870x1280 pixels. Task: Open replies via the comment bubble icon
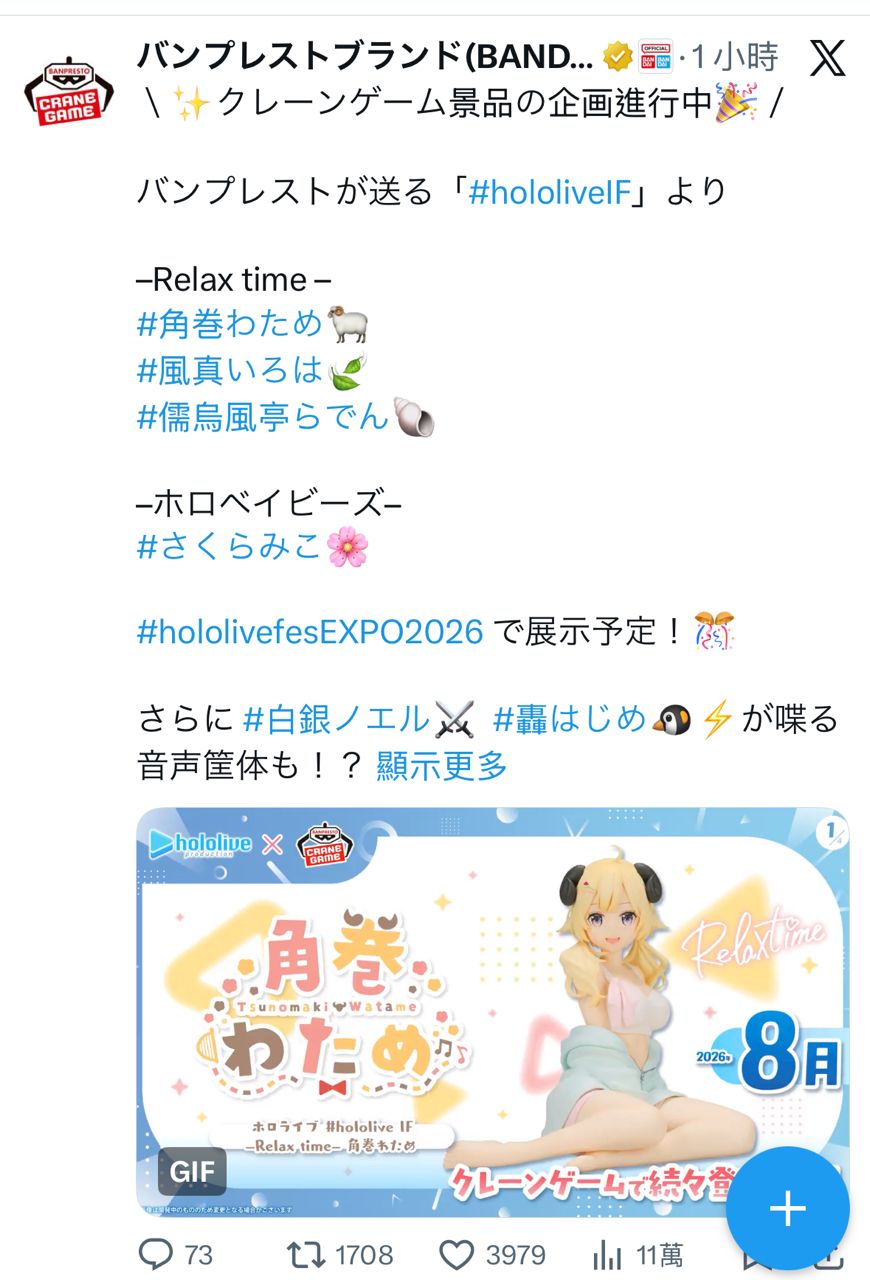pos(156,1253)
